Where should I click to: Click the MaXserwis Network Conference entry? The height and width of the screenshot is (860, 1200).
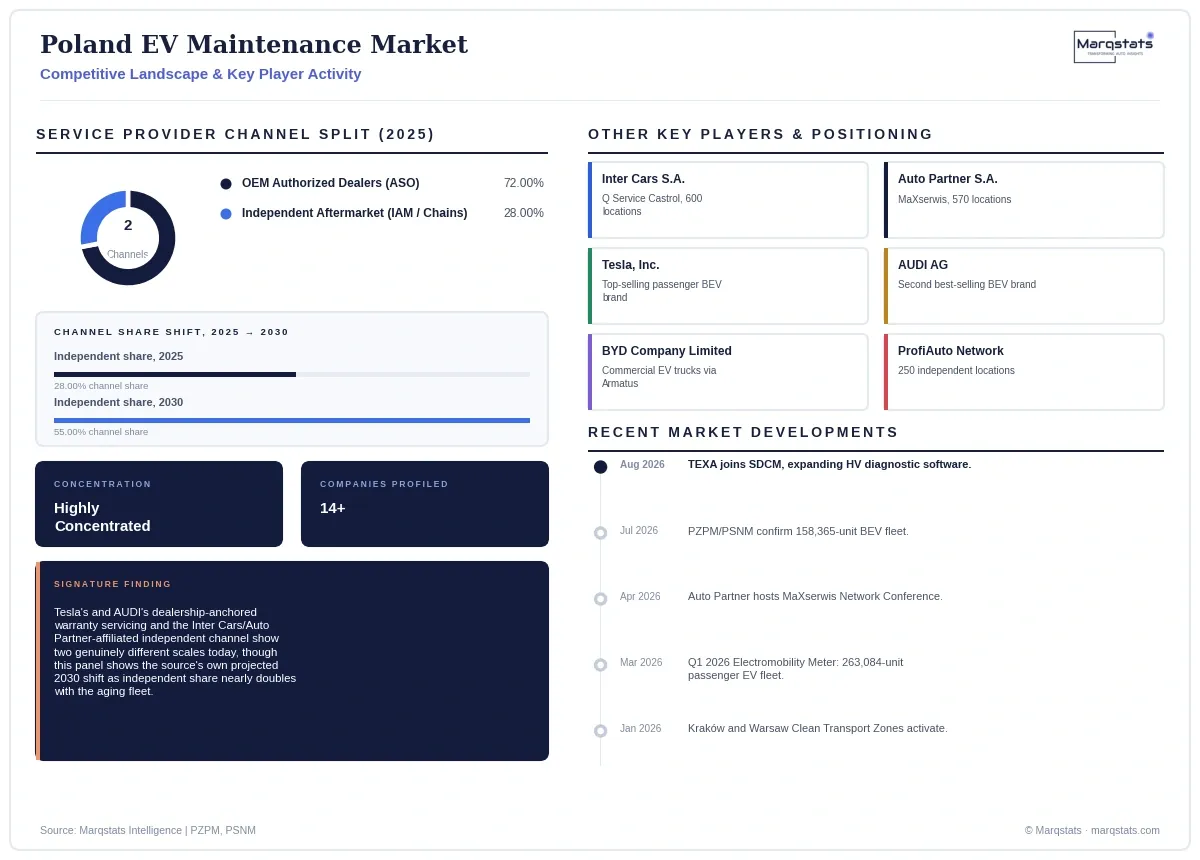(x=815, y=596)
